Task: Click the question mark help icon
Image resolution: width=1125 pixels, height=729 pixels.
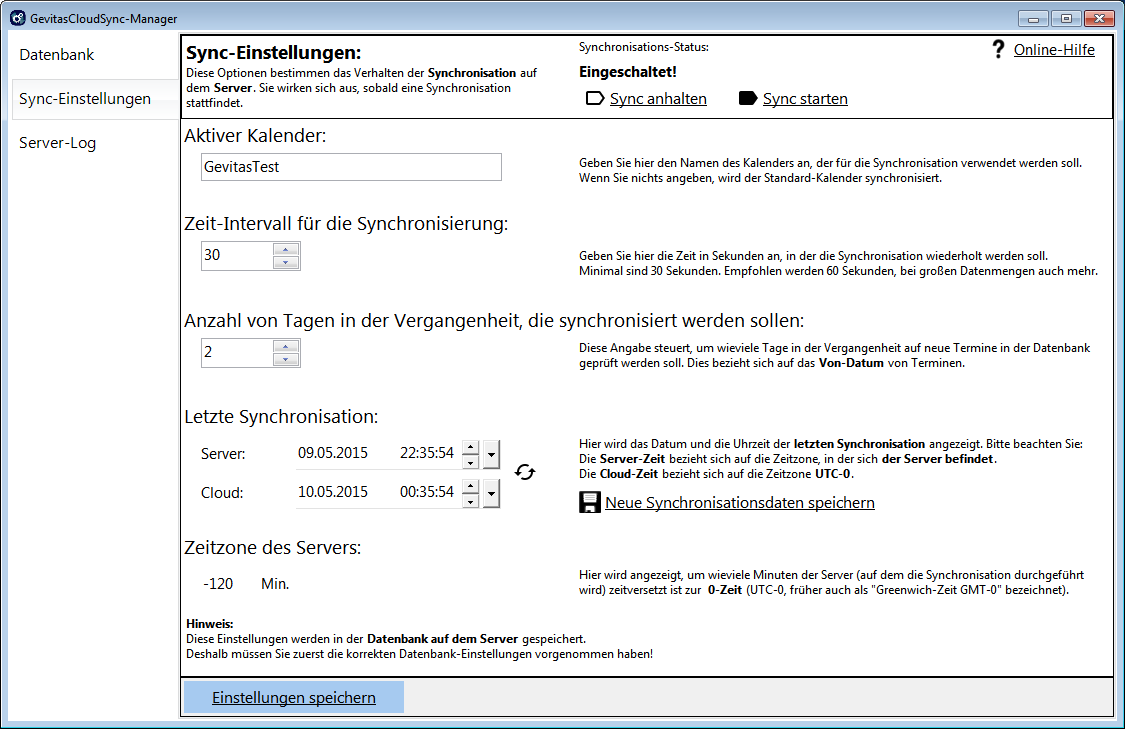Action: click(x=998, y=49)
